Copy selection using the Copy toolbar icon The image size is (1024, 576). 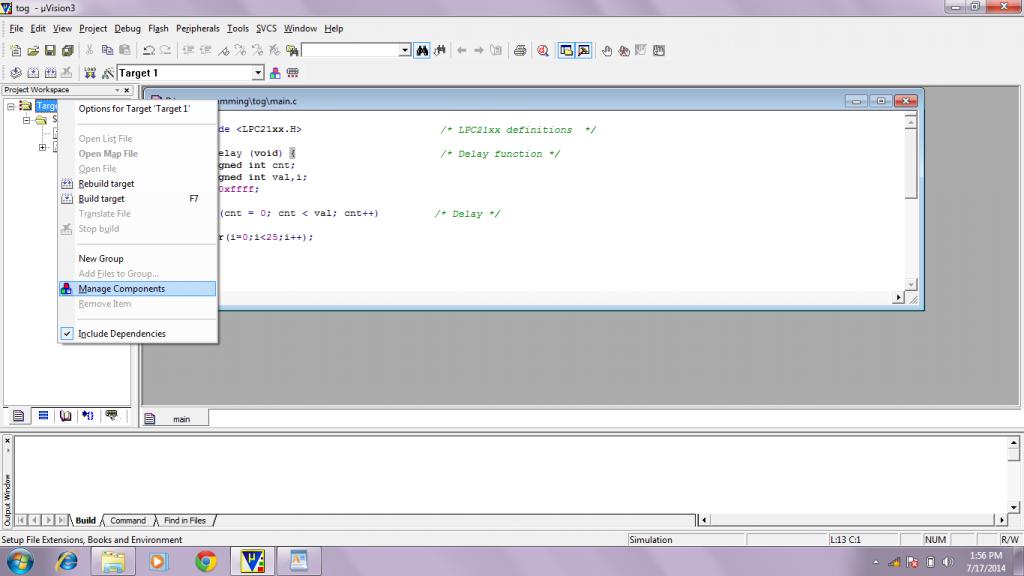coord(107,50)
